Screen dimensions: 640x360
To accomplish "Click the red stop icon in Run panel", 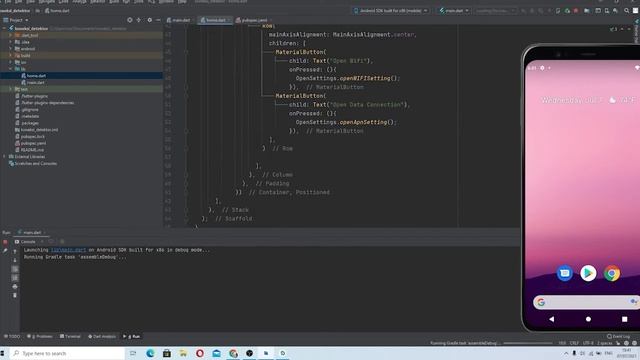I will [x=5, y=242].
